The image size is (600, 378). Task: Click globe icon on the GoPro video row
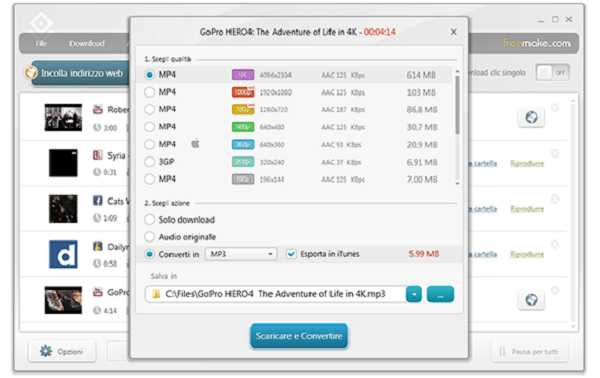coord(531,300)
